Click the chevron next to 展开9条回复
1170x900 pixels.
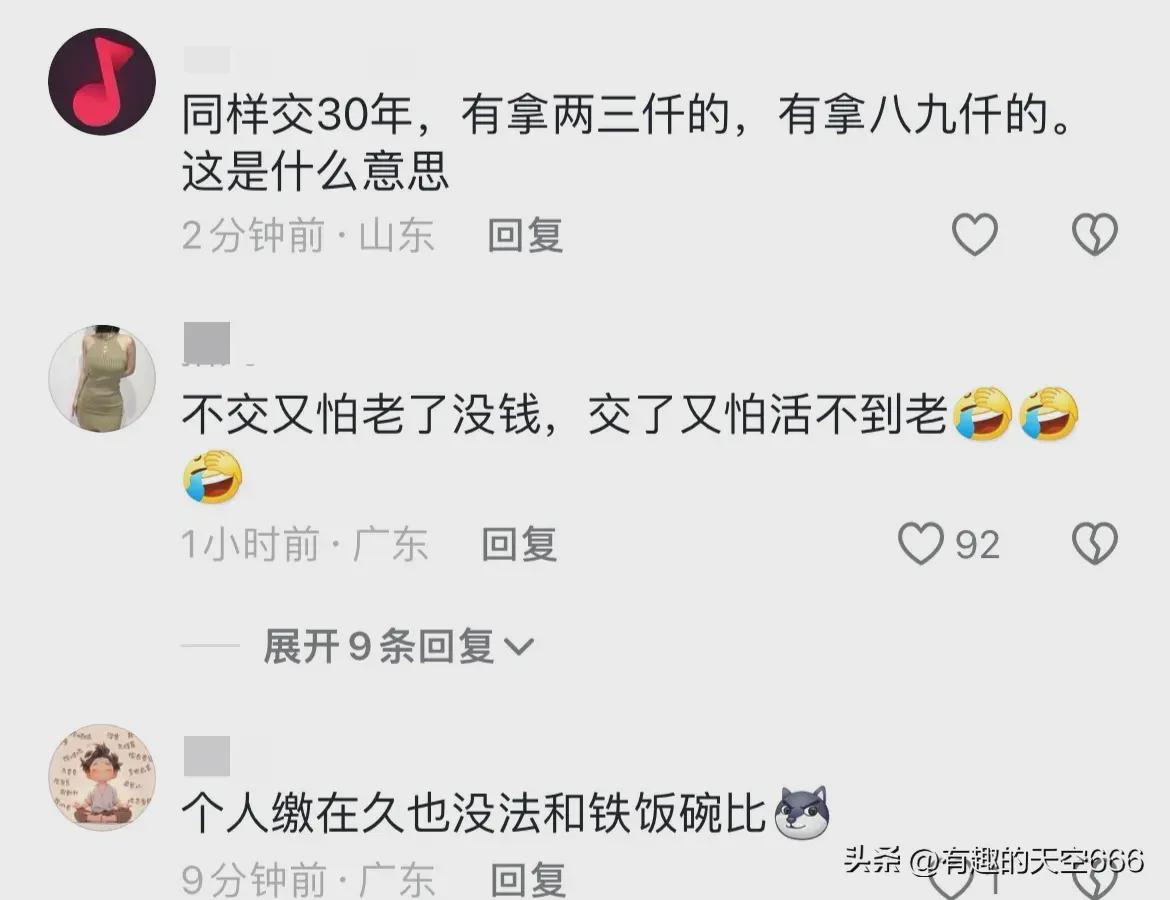coord(519,646)
